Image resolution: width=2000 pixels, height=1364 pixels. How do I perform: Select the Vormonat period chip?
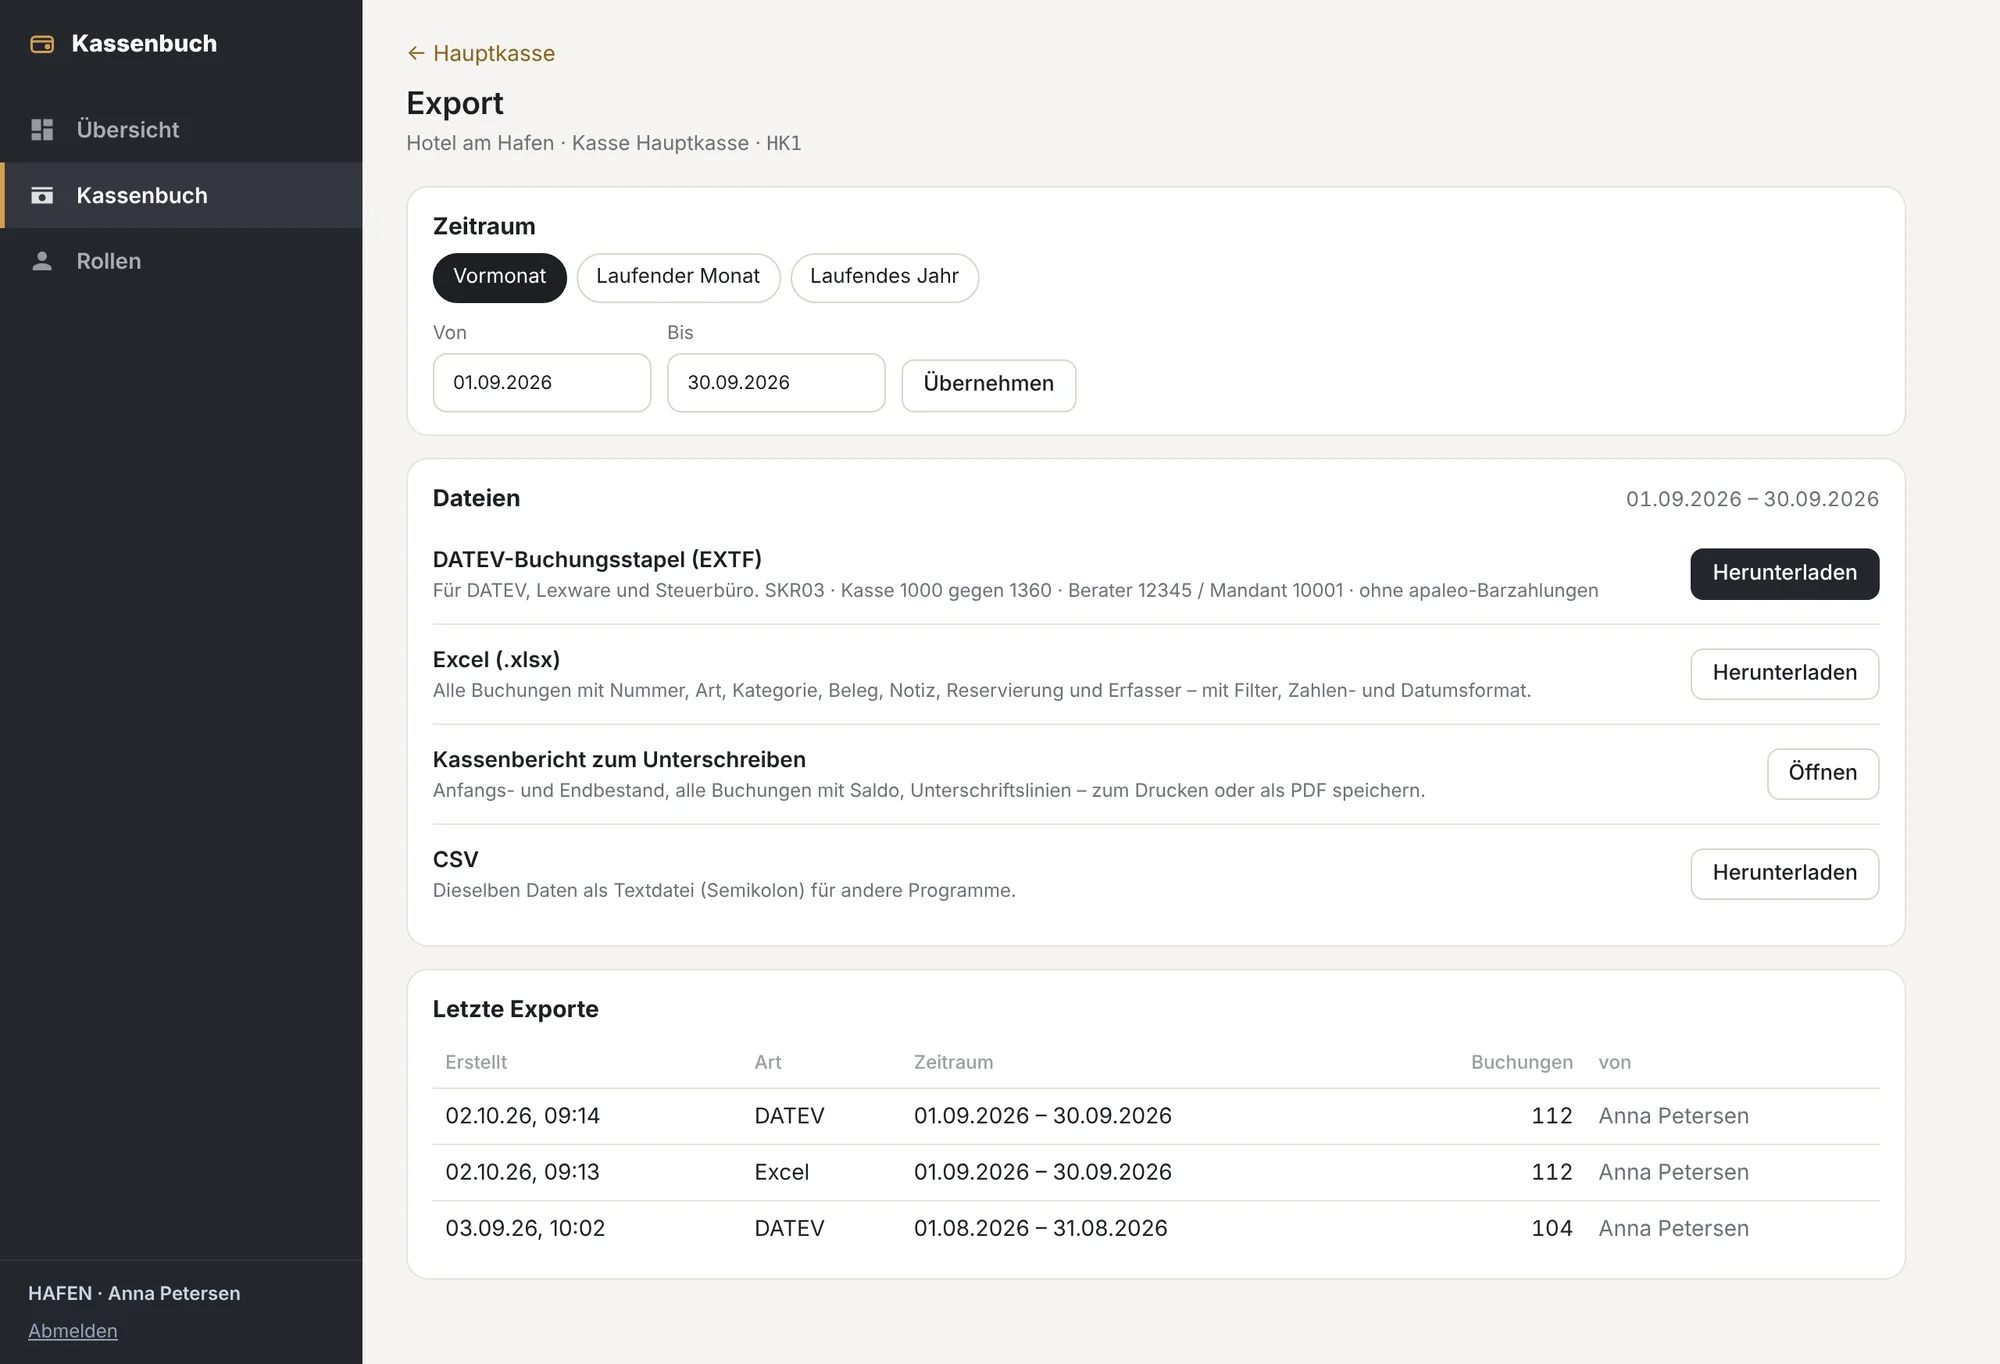[x=499, y=277]
